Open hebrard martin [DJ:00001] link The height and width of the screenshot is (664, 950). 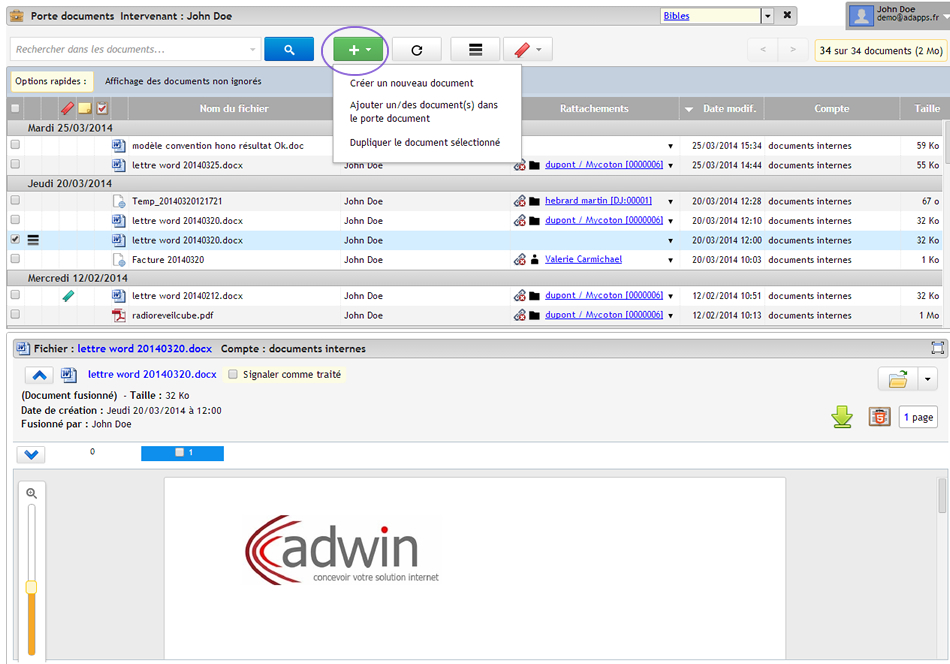click(x=598, y=201)
